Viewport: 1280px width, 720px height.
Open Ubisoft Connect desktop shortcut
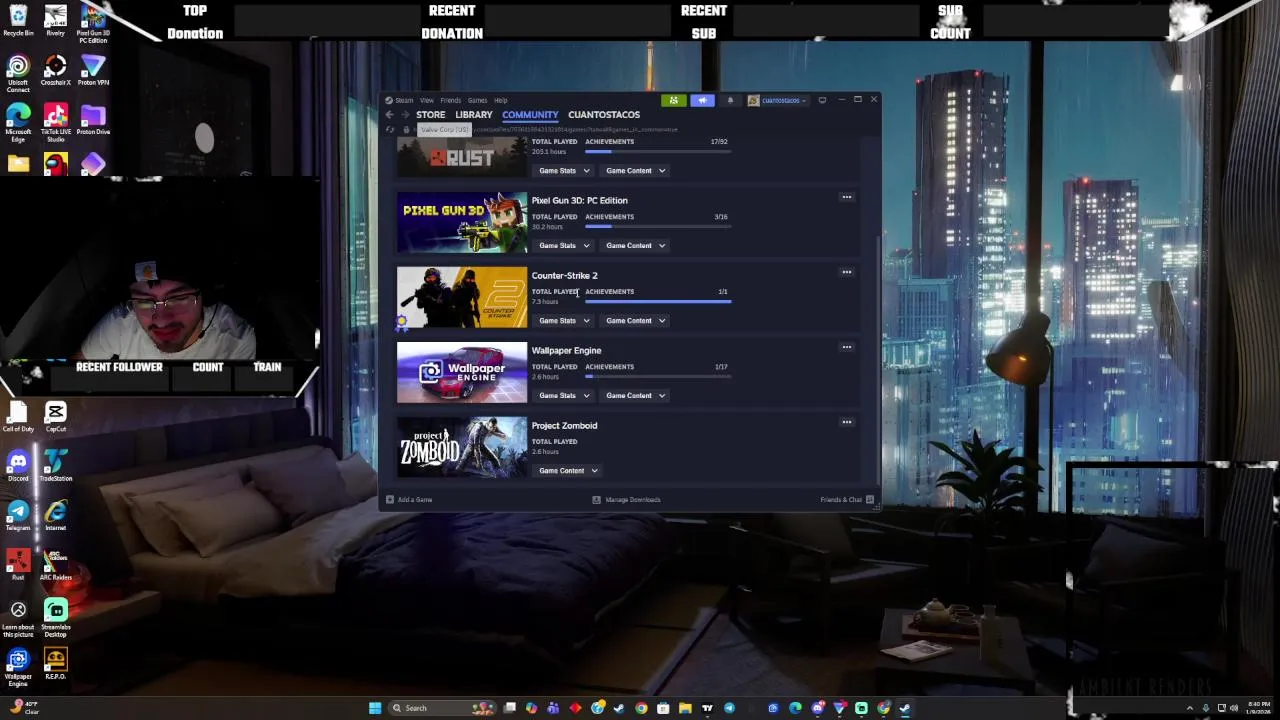18,73
